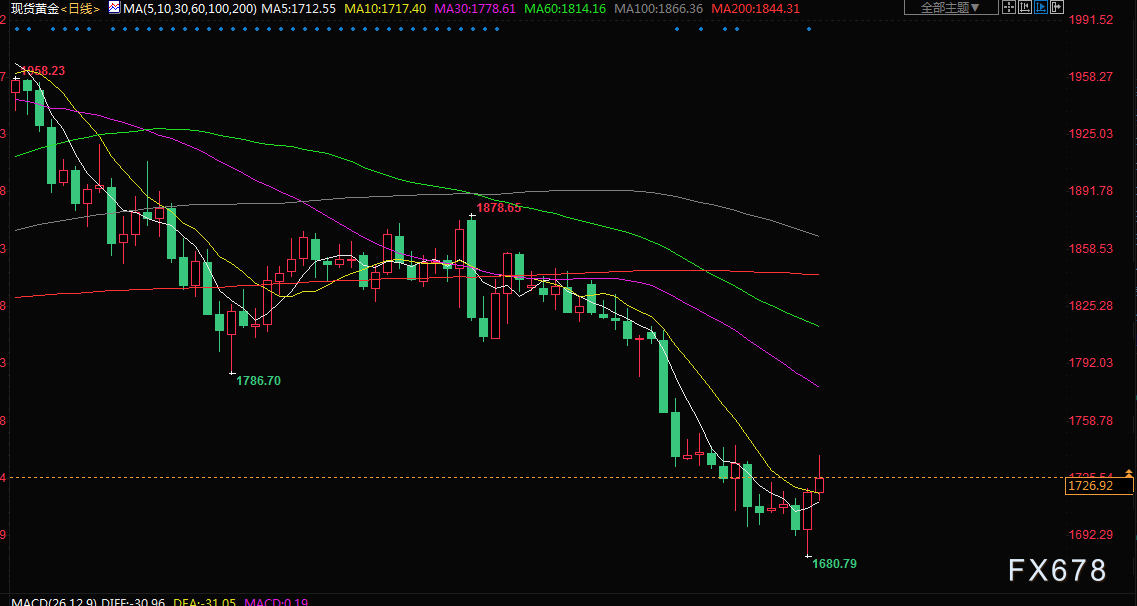
Task: Click the MA(5,10,30,60,100,200) parameters label
Action: [190, 9]
